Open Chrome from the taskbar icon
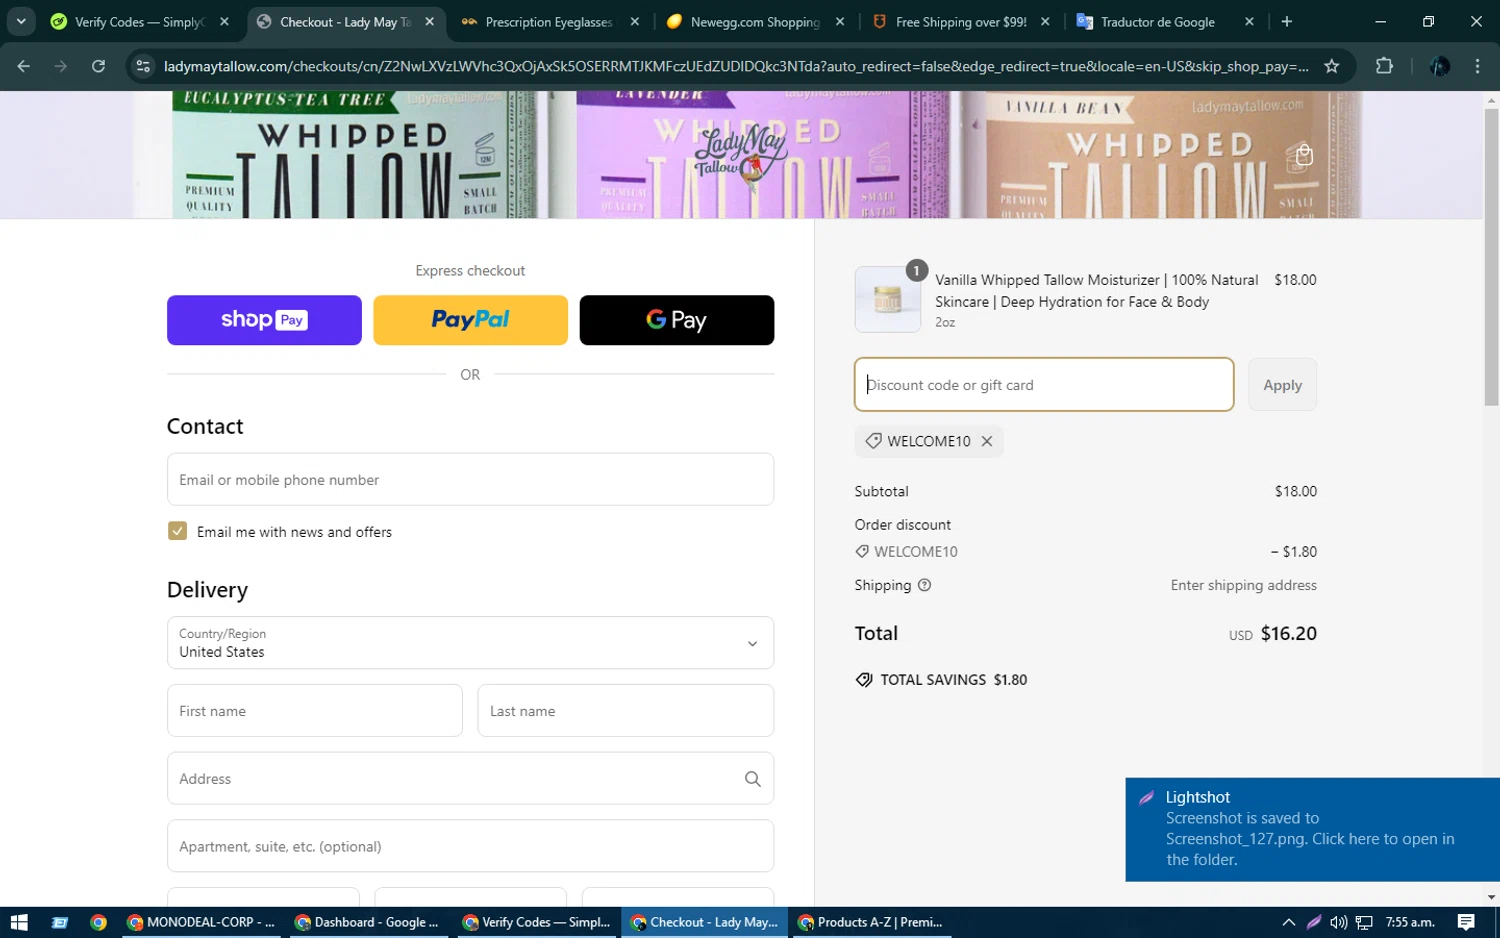The image size is (1500, 938). [x=98, y=922]
